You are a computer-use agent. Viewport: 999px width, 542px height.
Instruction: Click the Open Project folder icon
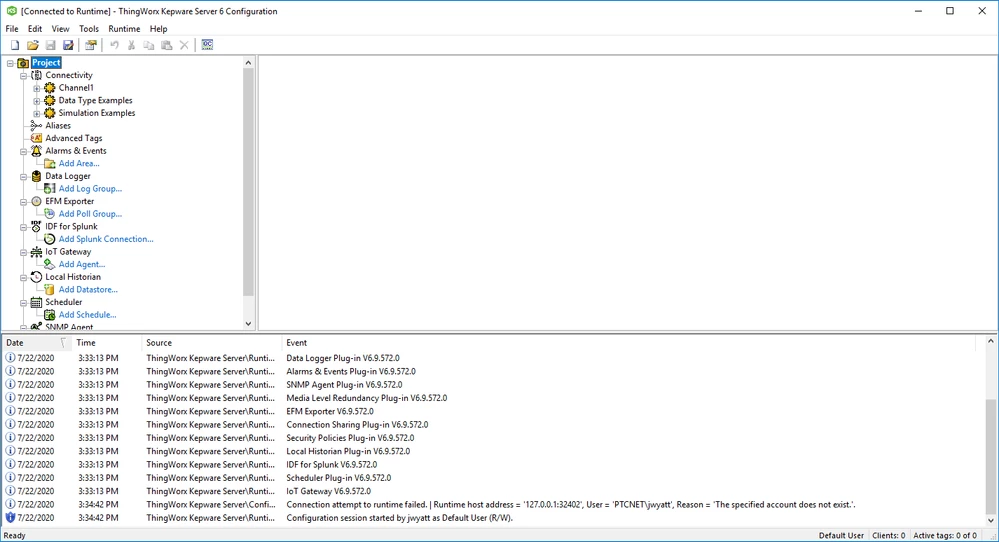[x=32, y=45]
